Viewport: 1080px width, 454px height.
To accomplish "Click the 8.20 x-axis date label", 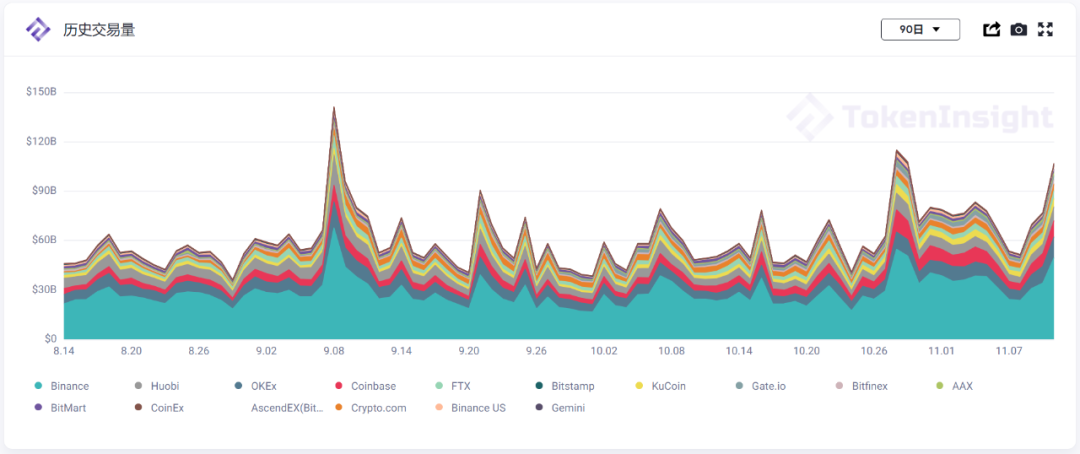I will [132, 351].
